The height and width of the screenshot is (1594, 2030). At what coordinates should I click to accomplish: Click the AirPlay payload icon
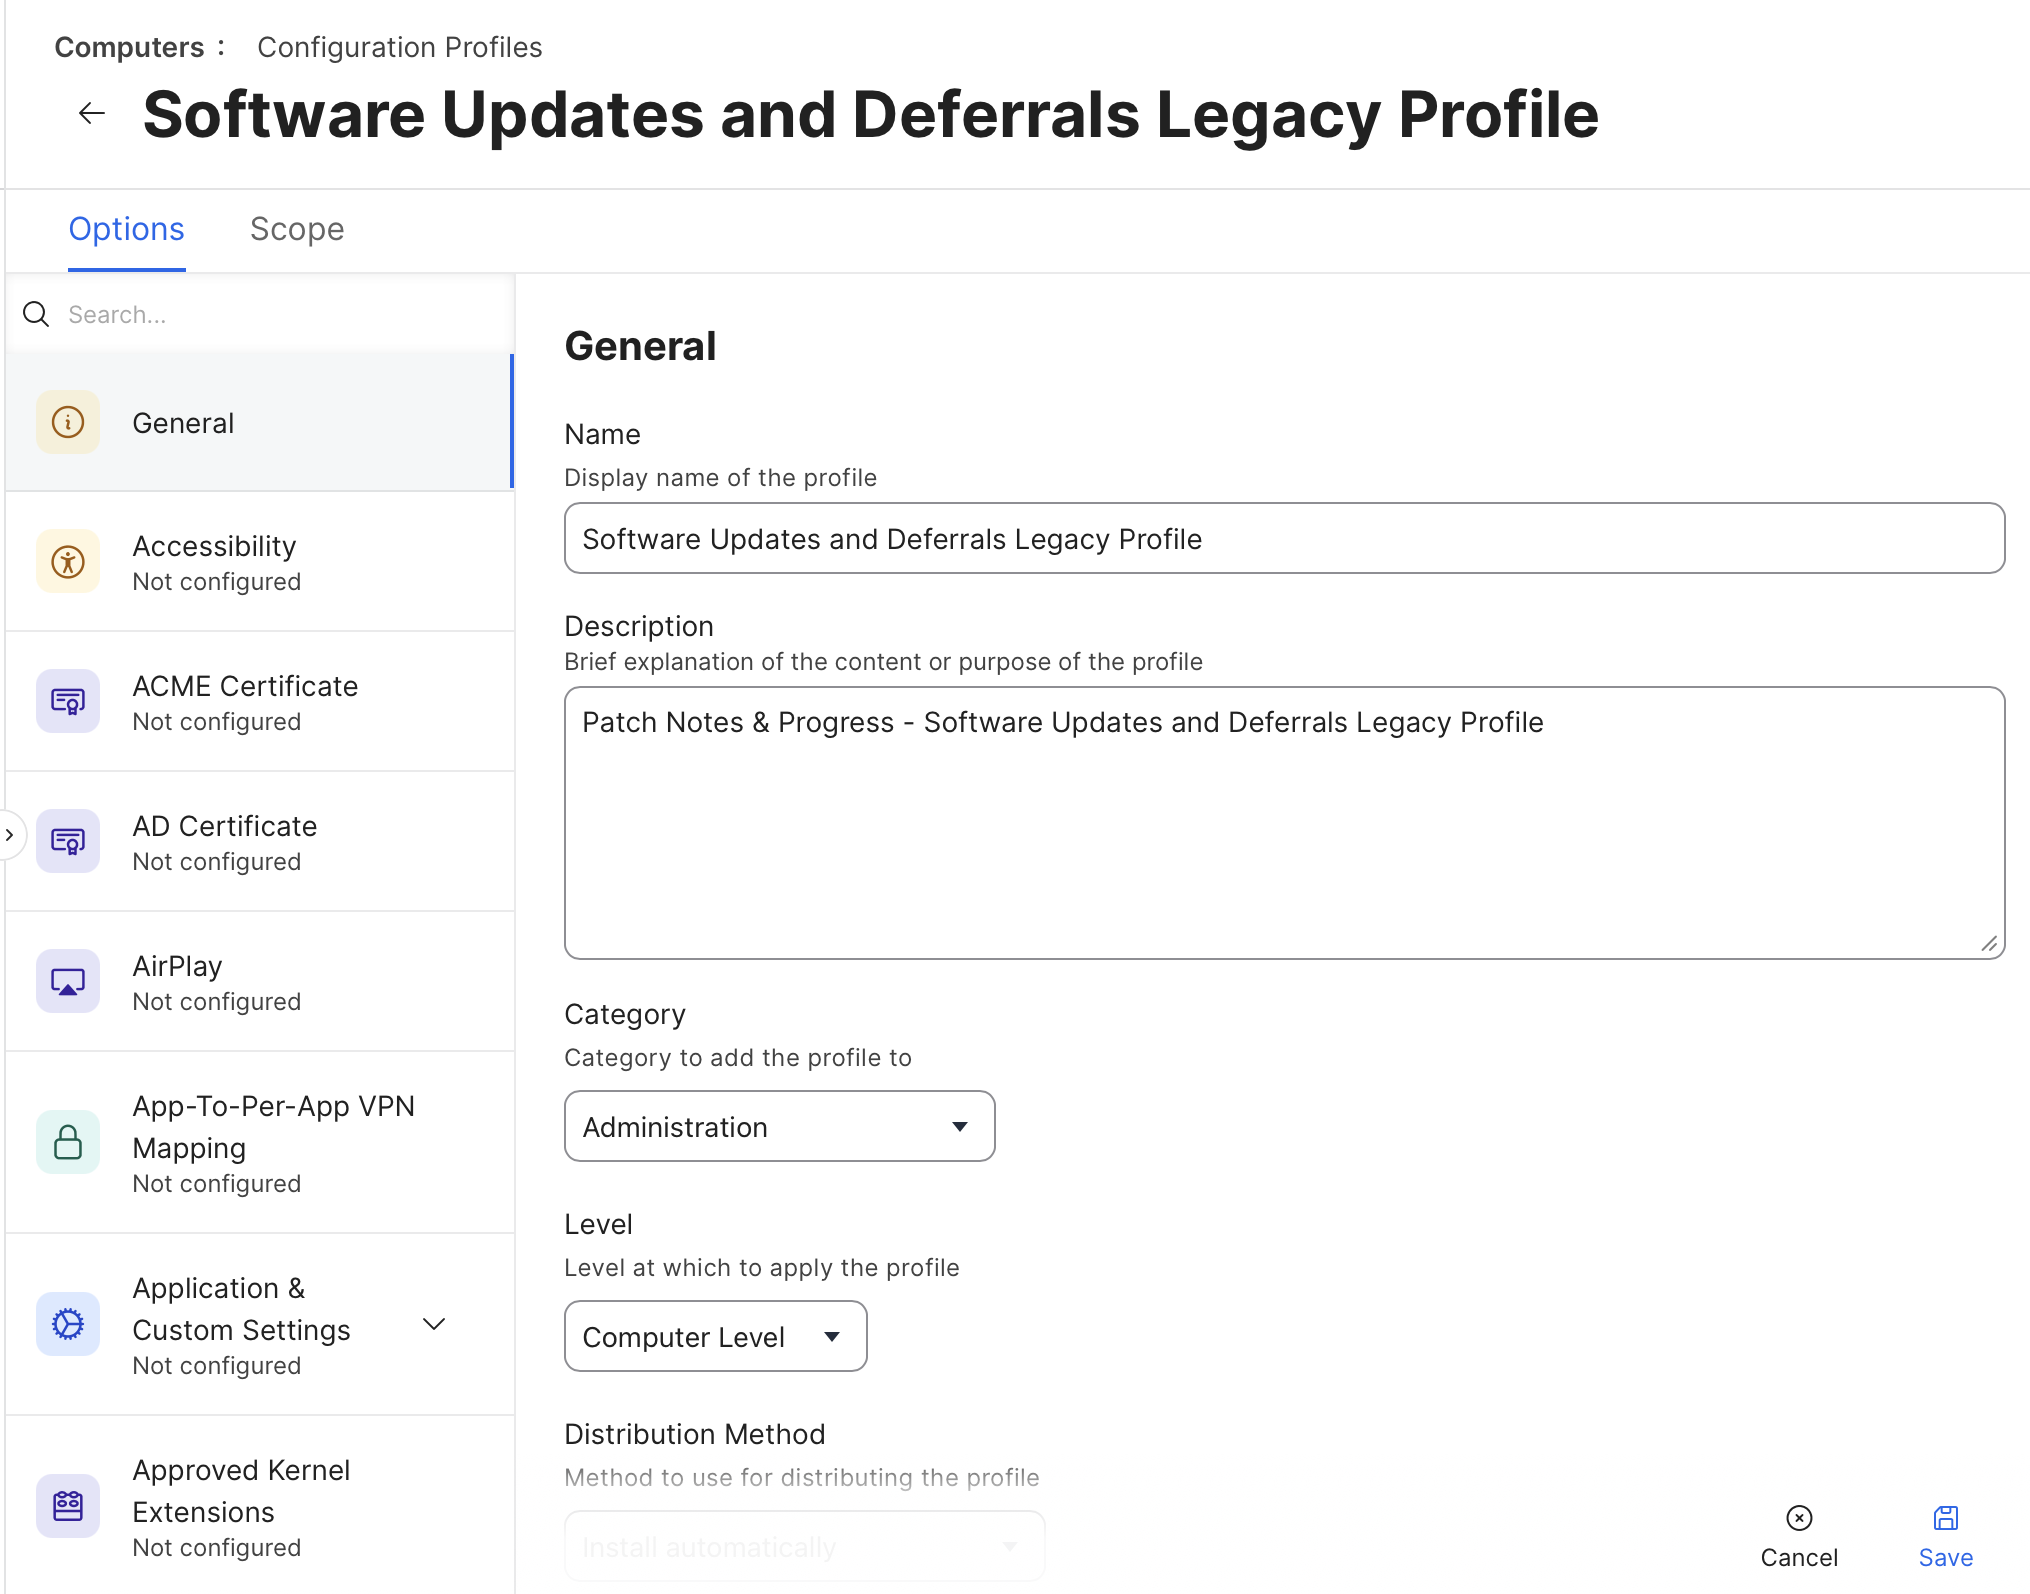click(68, 982)
